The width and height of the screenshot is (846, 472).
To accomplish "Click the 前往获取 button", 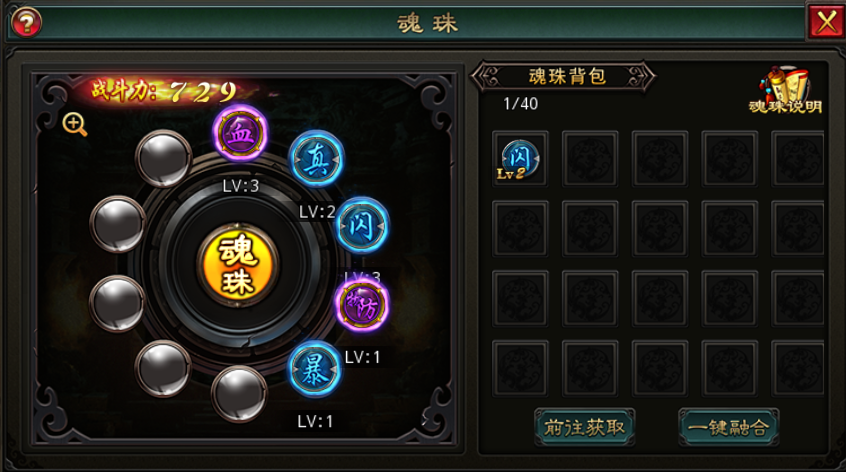I will [x=584, y=427].
